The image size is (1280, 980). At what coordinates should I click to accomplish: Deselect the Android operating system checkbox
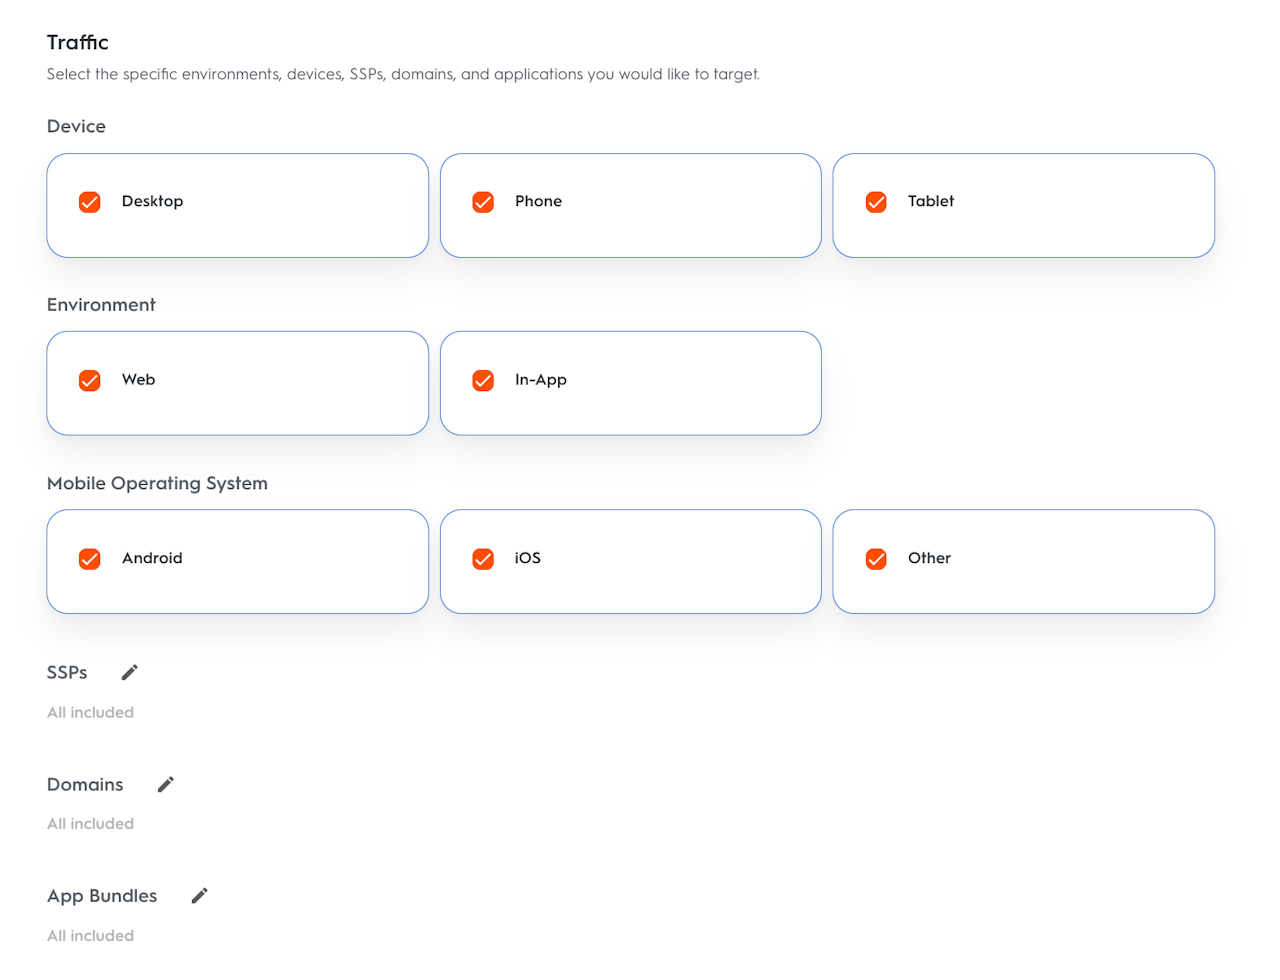[x=90, y=559]
